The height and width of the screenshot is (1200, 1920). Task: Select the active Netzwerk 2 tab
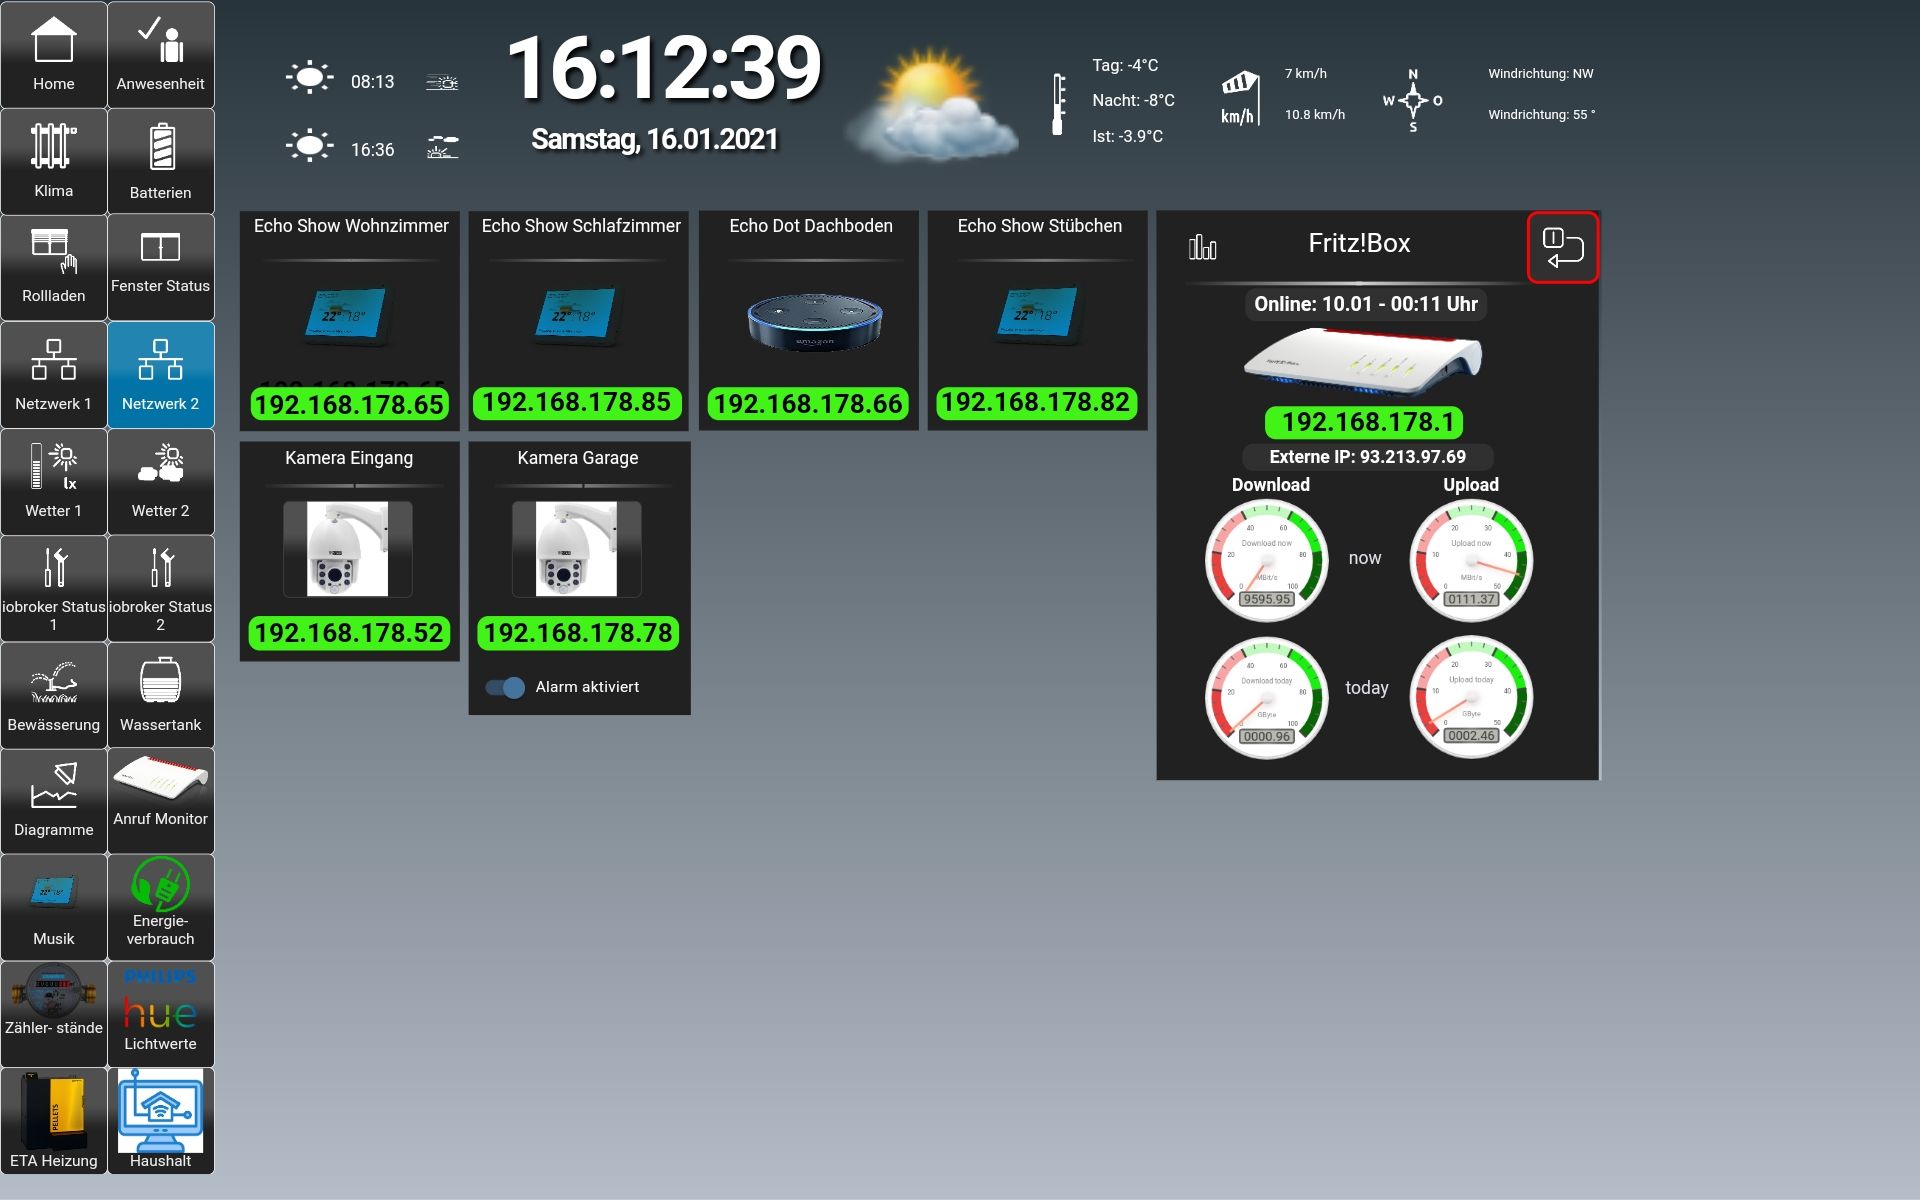[160, 374]
